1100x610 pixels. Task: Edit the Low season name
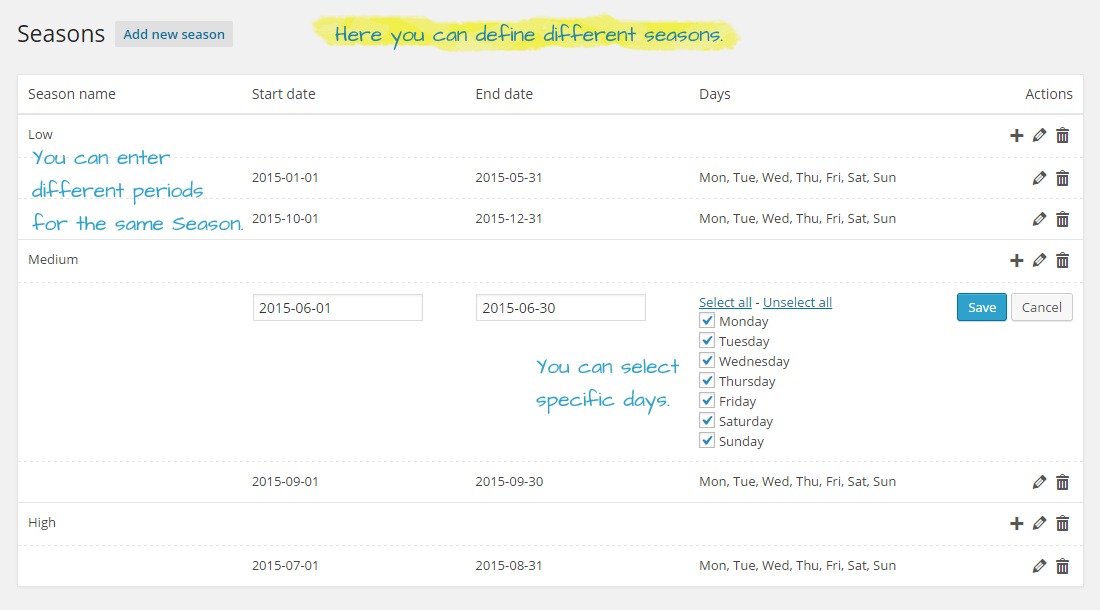(x=1039, y=135)
